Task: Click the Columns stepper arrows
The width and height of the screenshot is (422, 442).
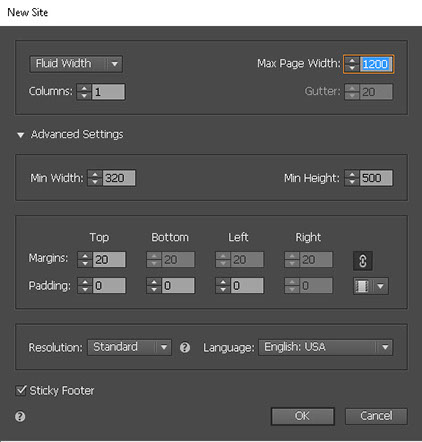Action: (84, 92)
